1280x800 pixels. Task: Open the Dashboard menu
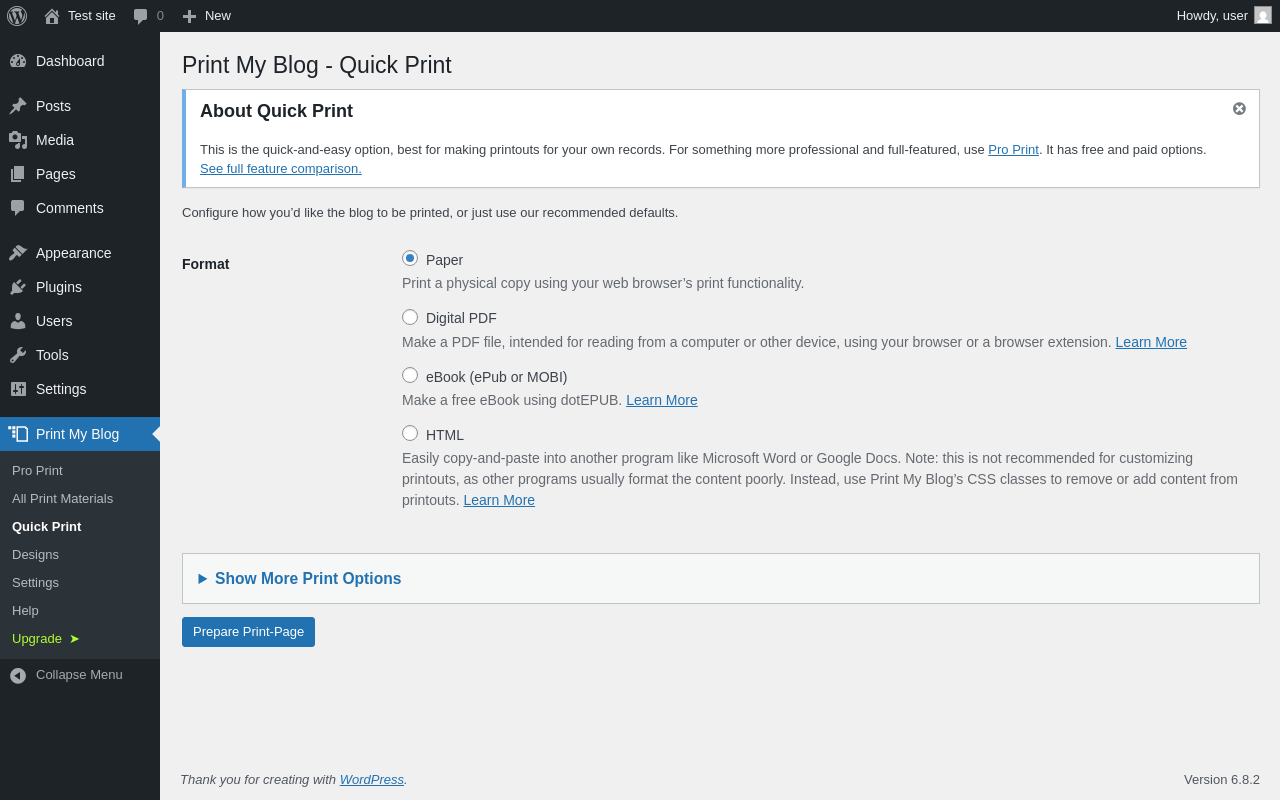pyautogui.click(x=80, y=61)
